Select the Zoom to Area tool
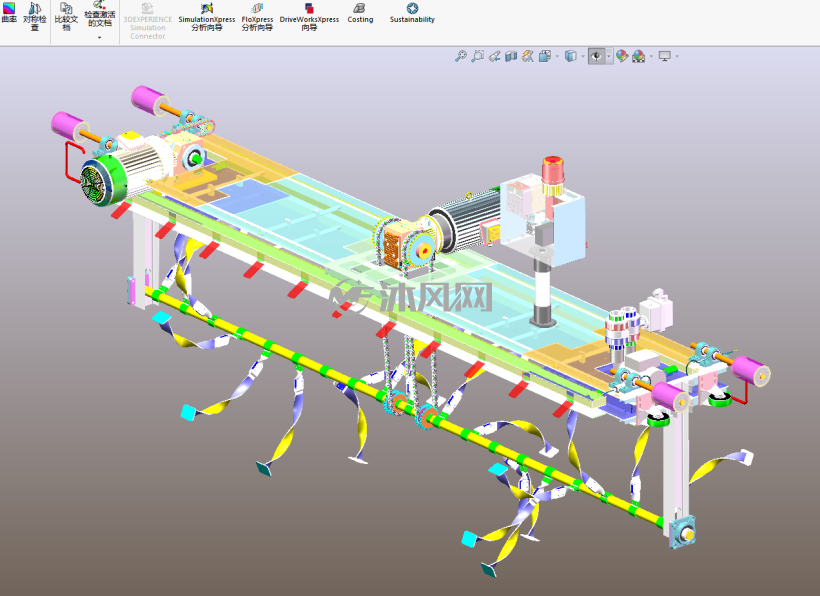 [x=477, y=56]
